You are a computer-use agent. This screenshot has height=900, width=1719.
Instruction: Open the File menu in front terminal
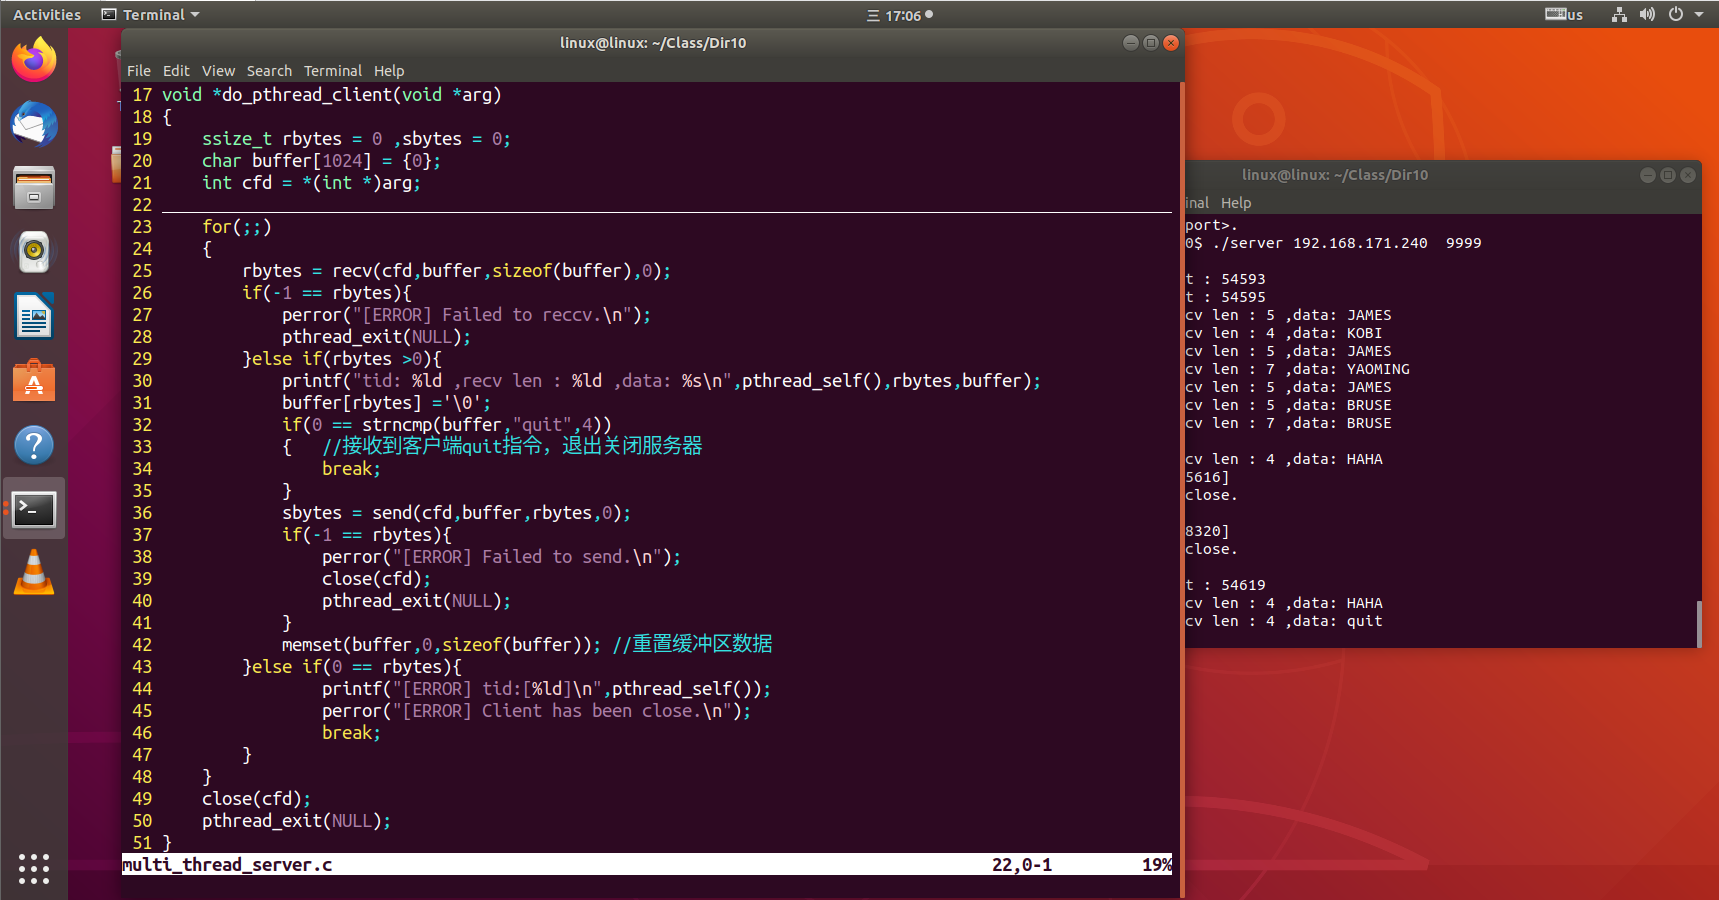tap(139, 71)
